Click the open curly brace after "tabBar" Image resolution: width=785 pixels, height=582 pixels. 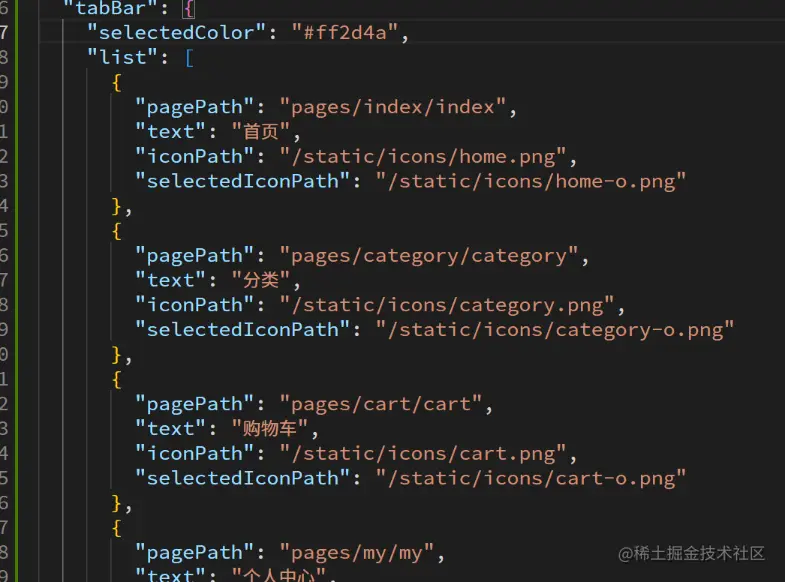(189, 8)
